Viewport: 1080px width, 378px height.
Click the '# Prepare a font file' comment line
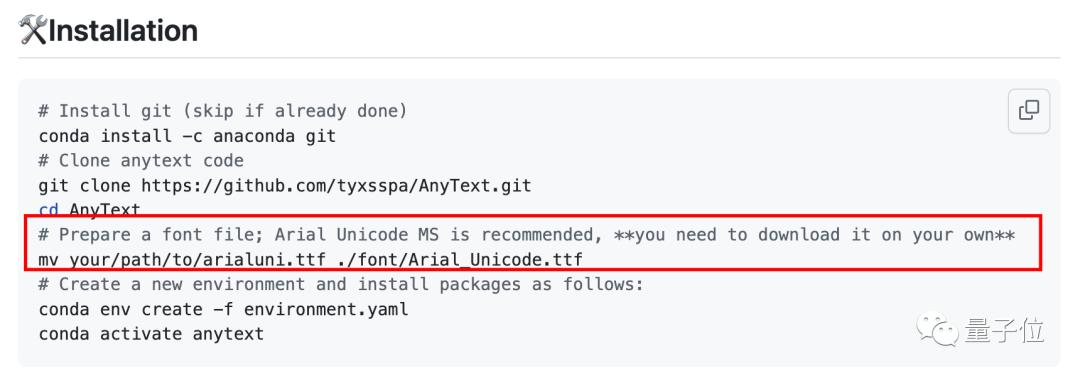[x=527, y=235]
